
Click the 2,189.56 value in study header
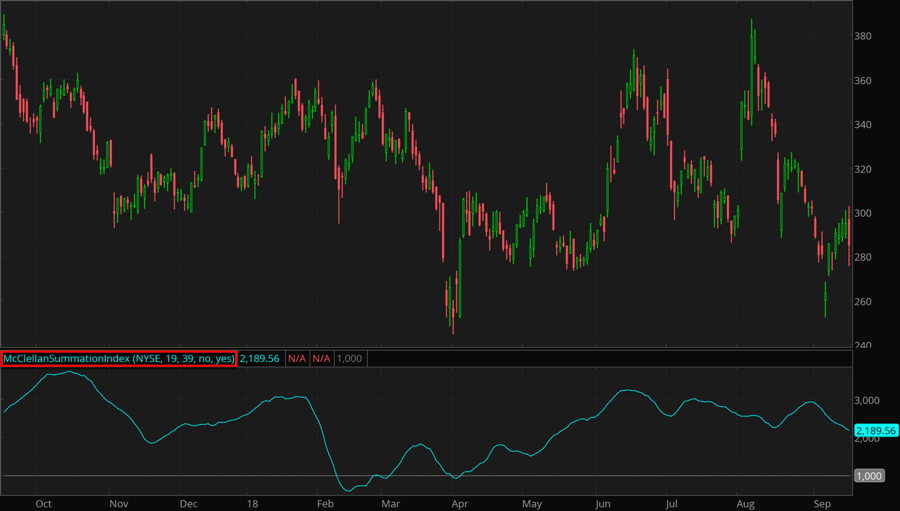(259, 358)
